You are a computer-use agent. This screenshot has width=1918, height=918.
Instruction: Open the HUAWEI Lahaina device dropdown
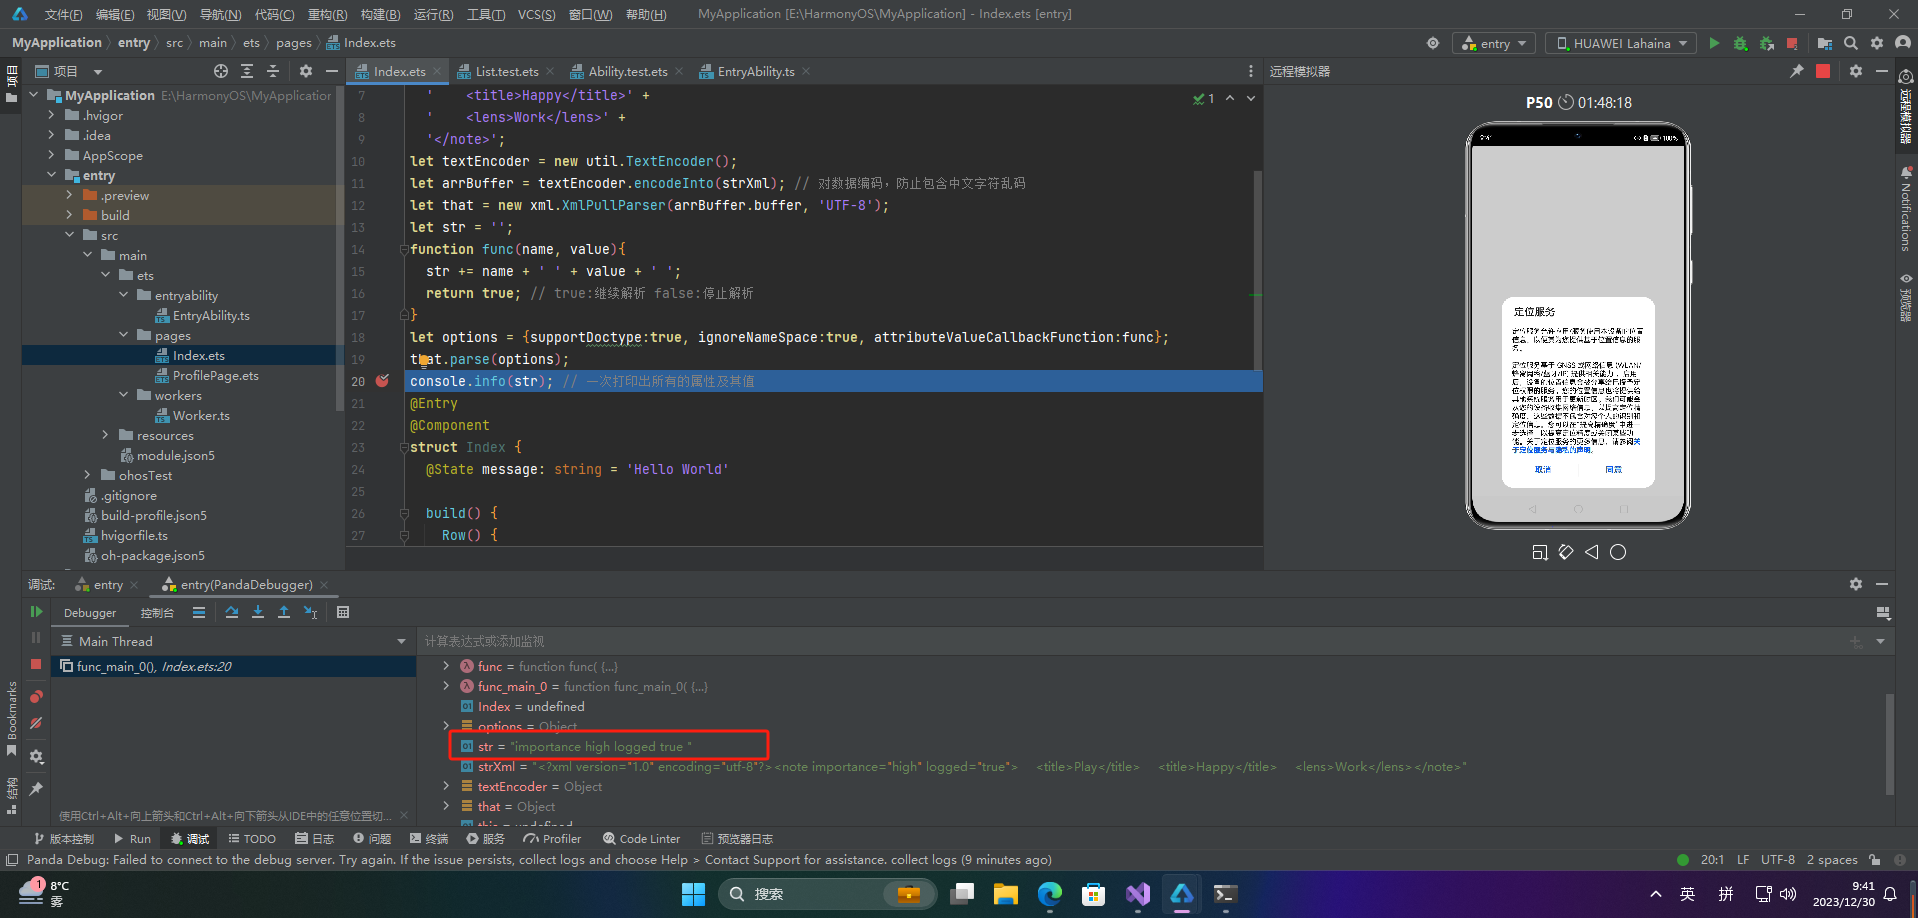[1621, 43]
